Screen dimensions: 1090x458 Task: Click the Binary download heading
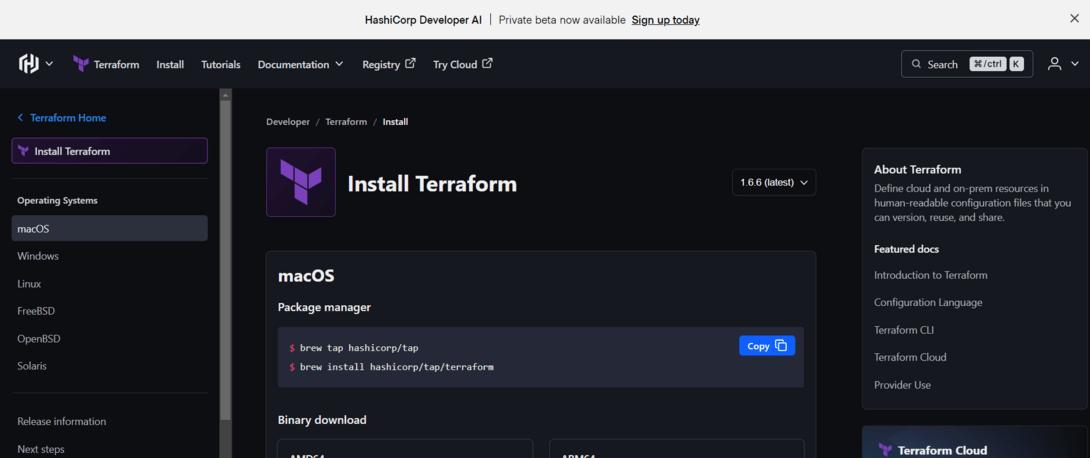click(323, 420)
